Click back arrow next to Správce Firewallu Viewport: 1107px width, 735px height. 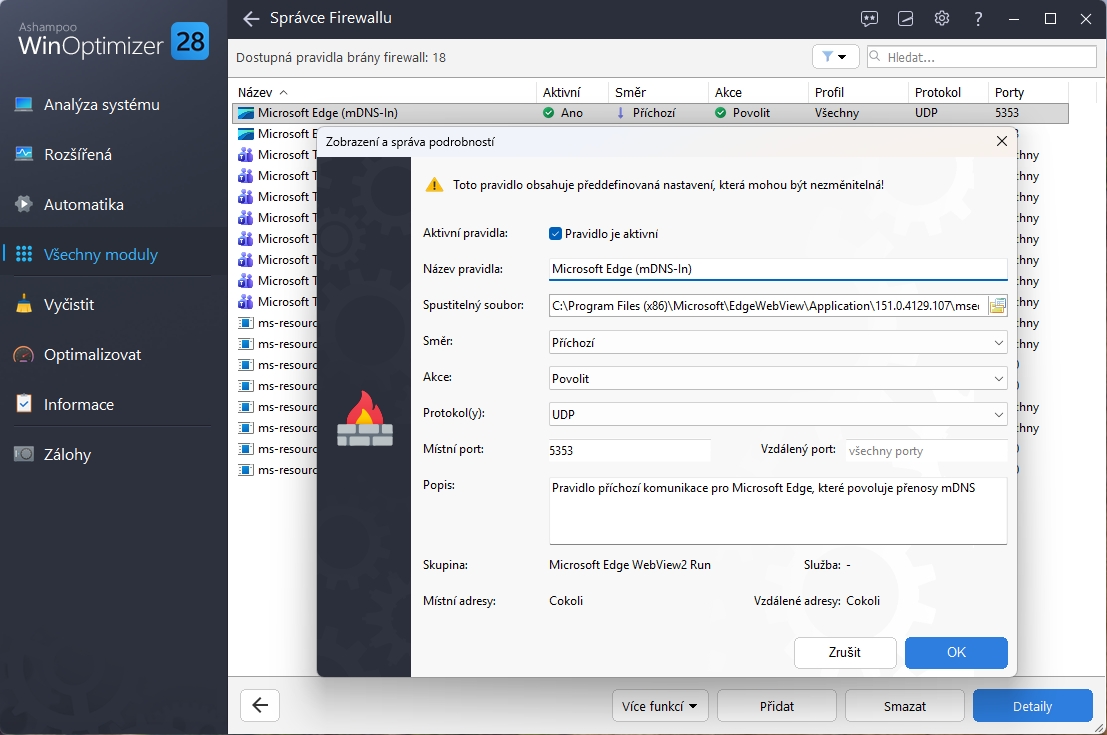click(x=251, y=19)
